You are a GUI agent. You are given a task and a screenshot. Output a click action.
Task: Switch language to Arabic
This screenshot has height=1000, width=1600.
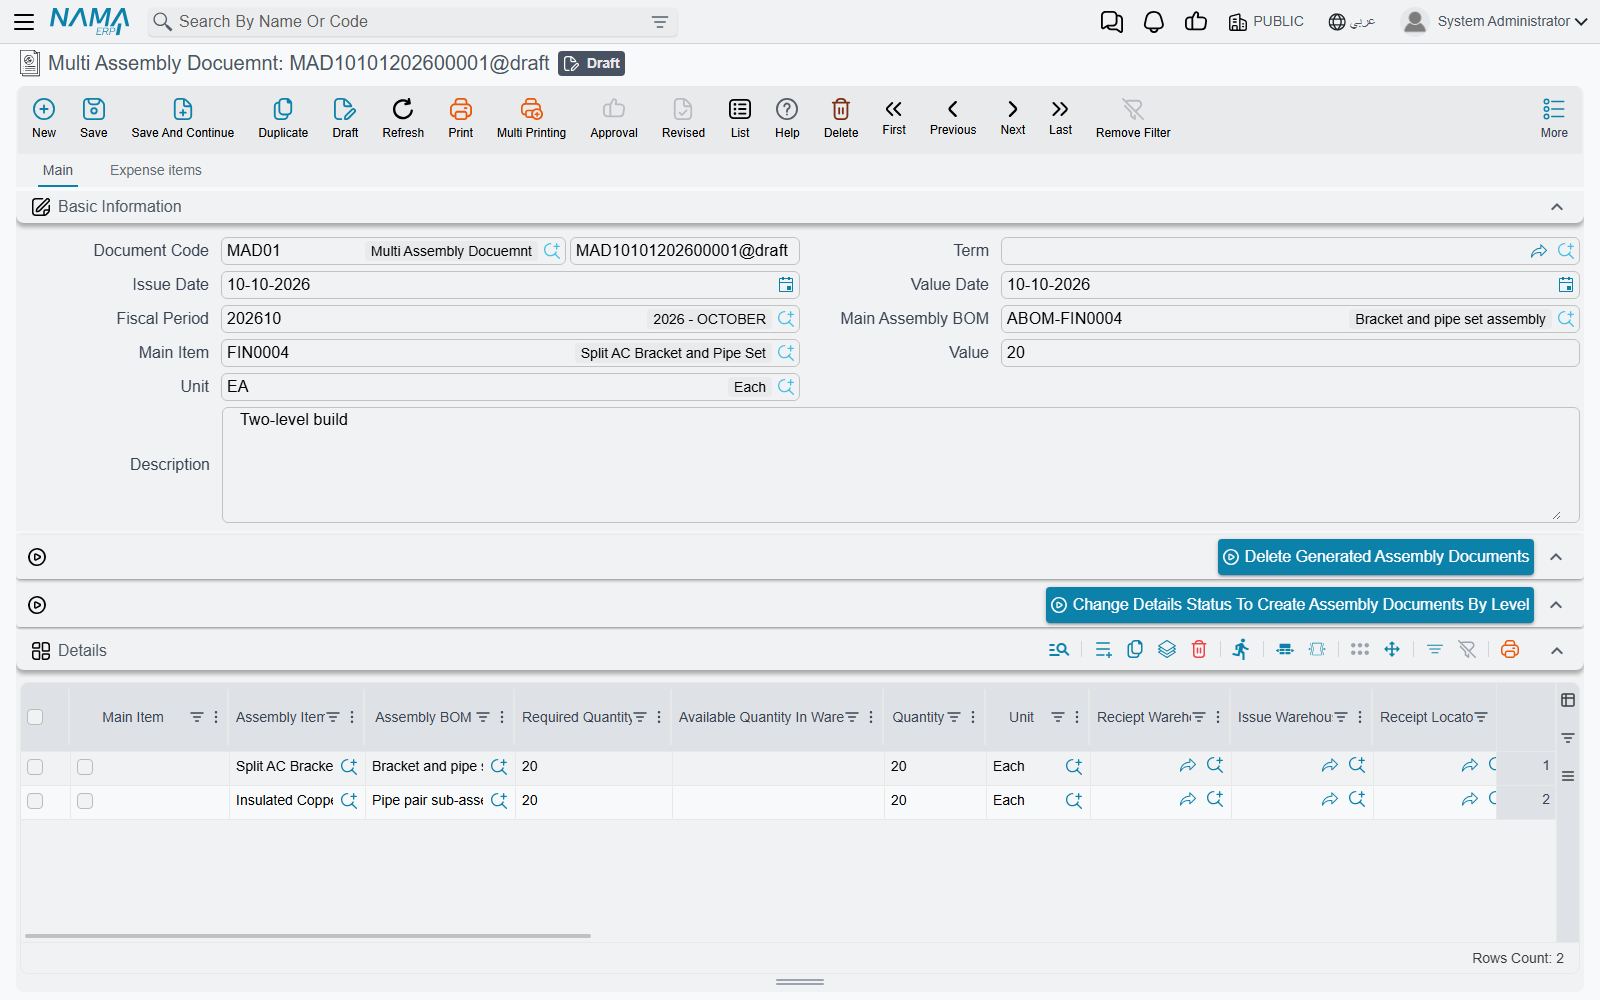pos(1352,22)
